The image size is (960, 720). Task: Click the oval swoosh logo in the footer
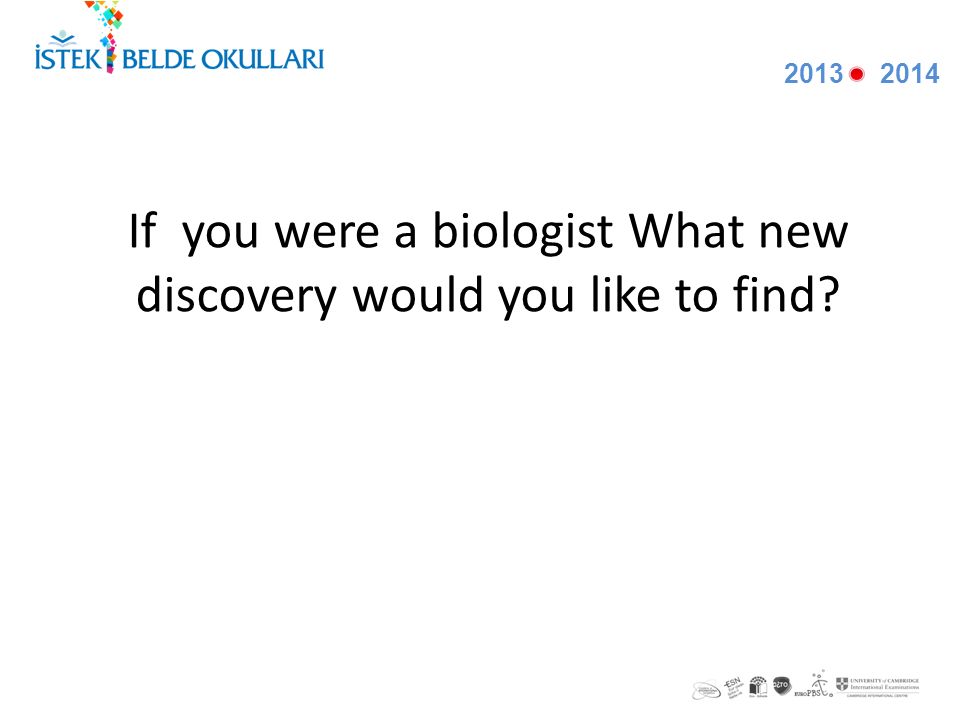click(x=706, y=690)
